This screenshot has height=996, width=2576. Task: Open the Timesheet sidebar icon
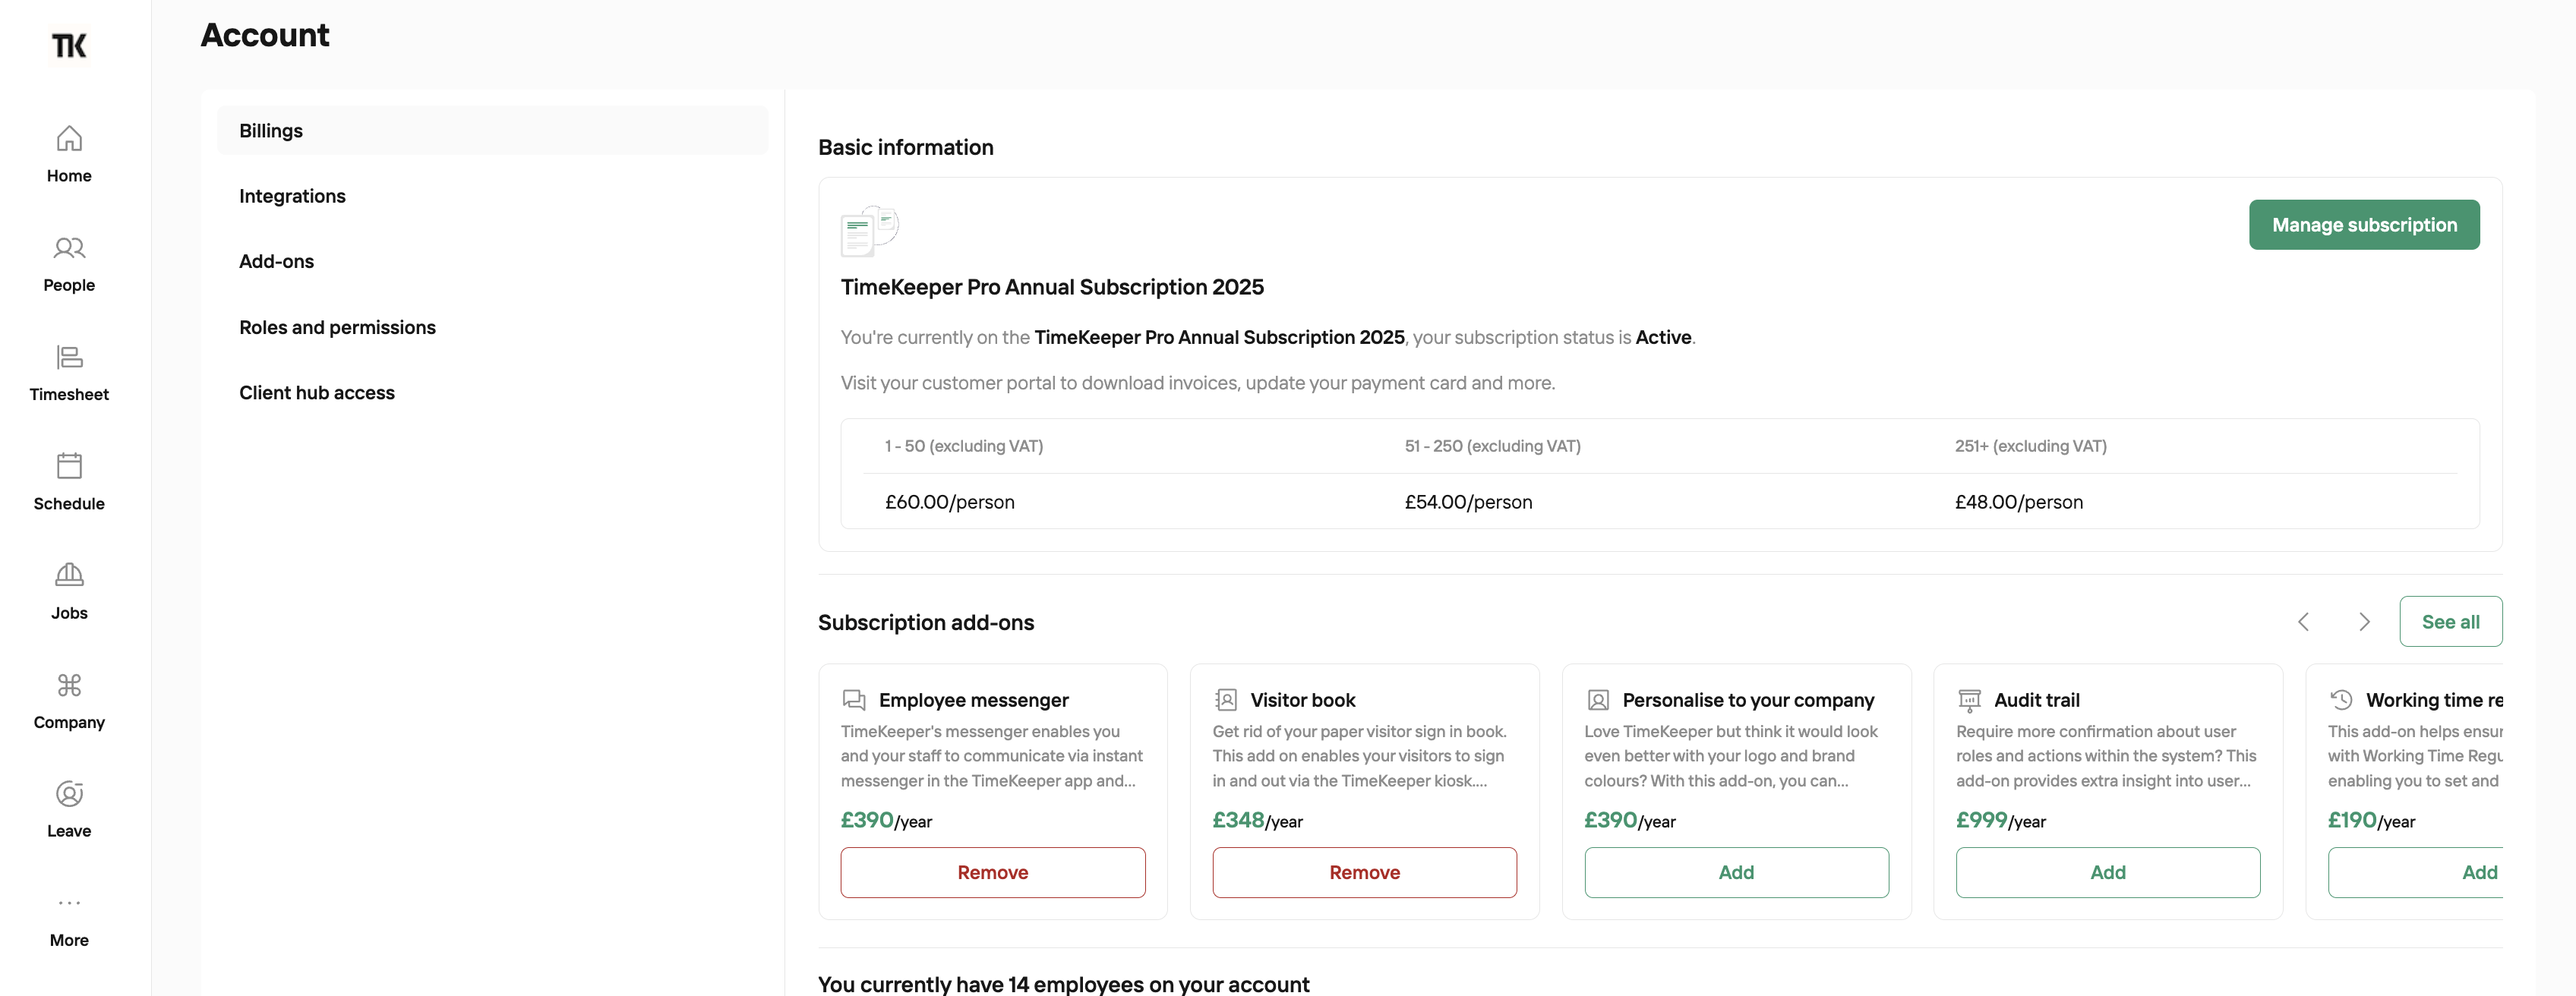coord(69,356)
